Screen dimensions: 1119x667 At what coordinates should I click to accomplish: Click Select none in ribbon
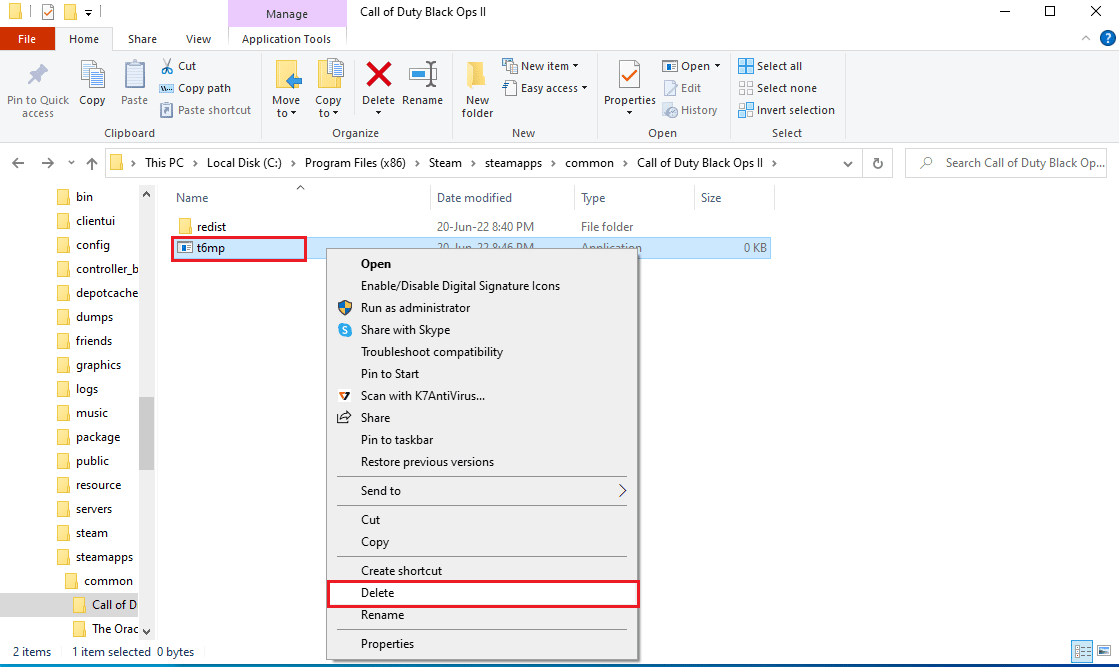pyautogui.click(x=777, y=88)
